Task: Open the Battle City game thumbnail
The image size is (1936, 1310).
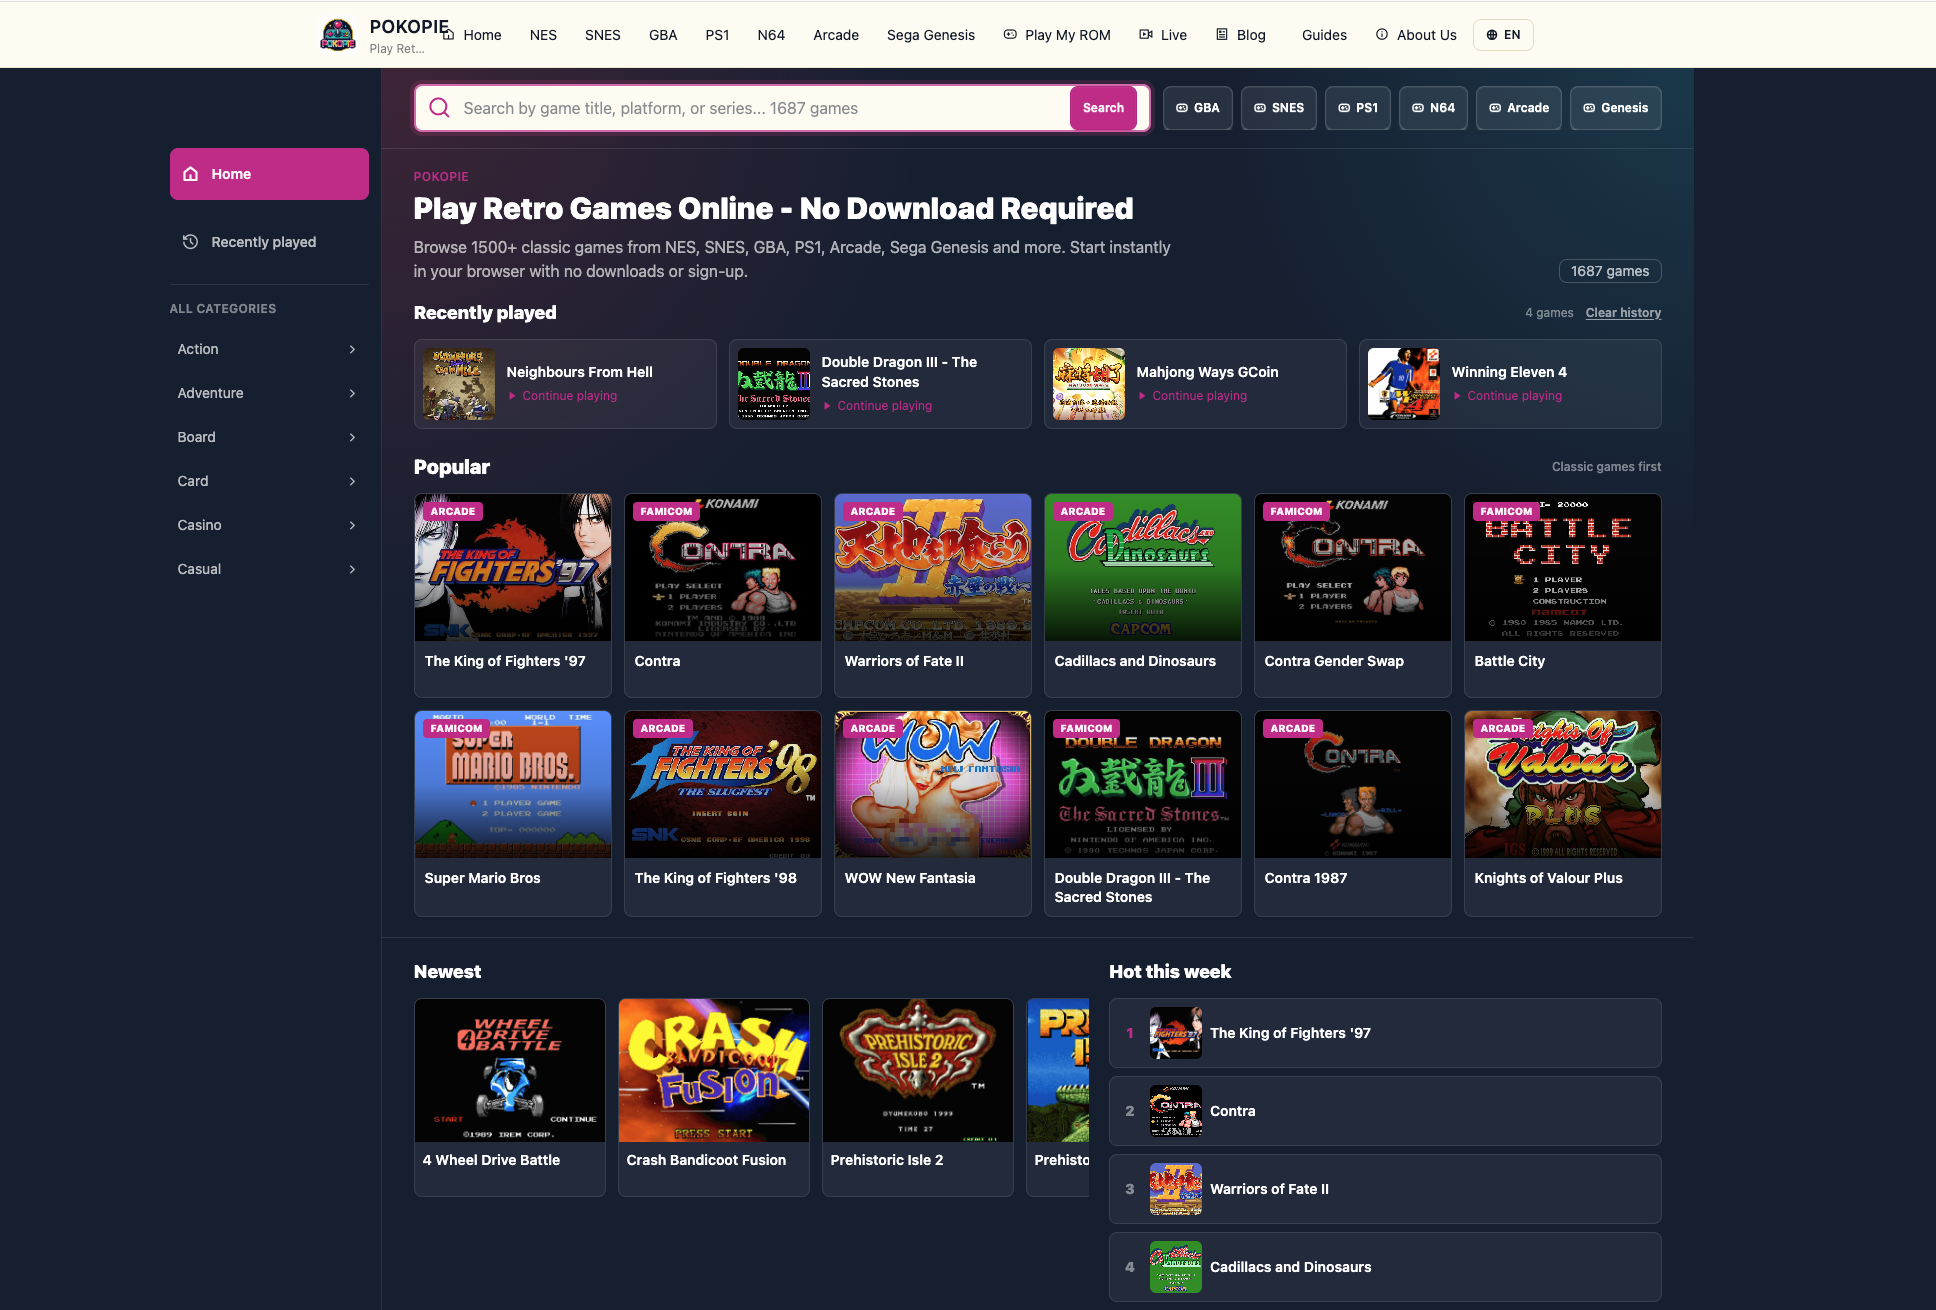Action: click(1562, 567)
